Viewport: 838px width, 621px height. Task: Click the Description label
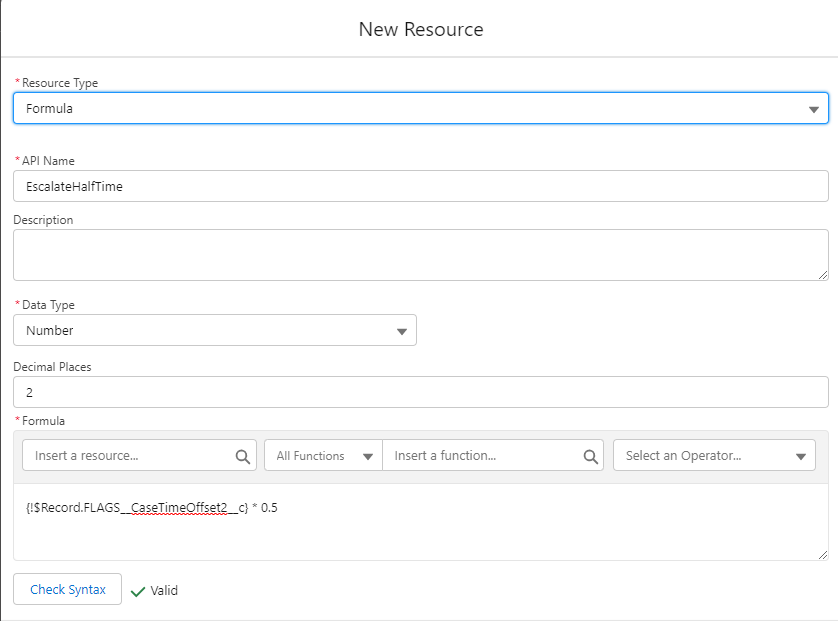click(43, 220)
